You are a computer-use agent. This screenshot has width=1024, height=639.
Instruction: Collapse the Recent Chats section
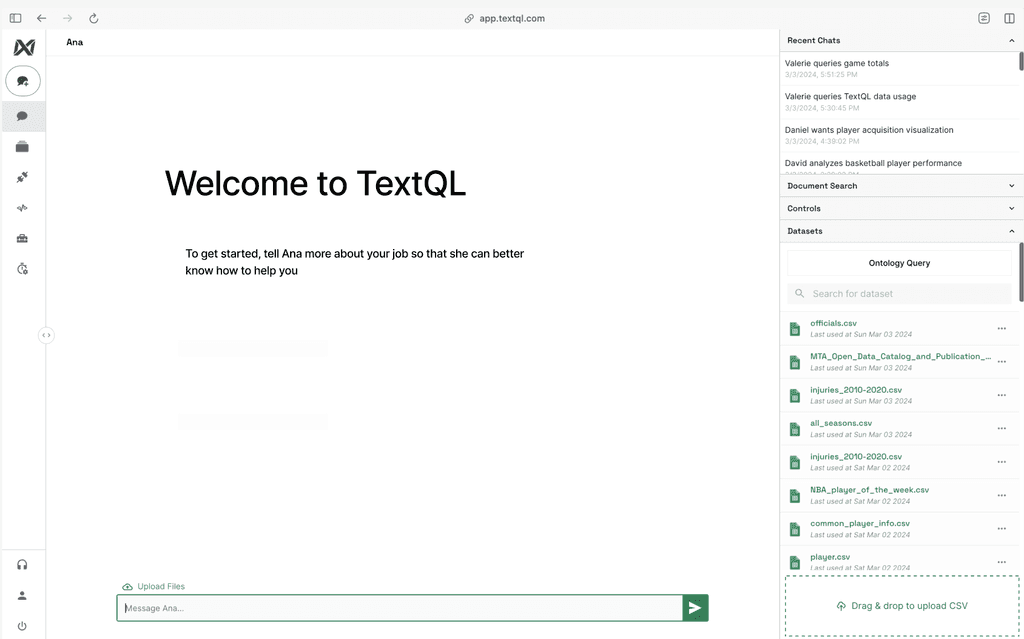click(1012, 41)
